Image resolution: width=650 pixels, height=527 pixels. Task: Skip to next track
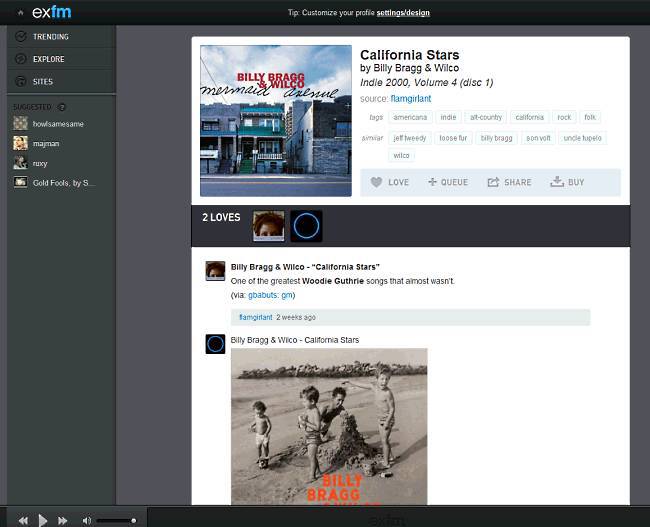[x=62, y=520]
